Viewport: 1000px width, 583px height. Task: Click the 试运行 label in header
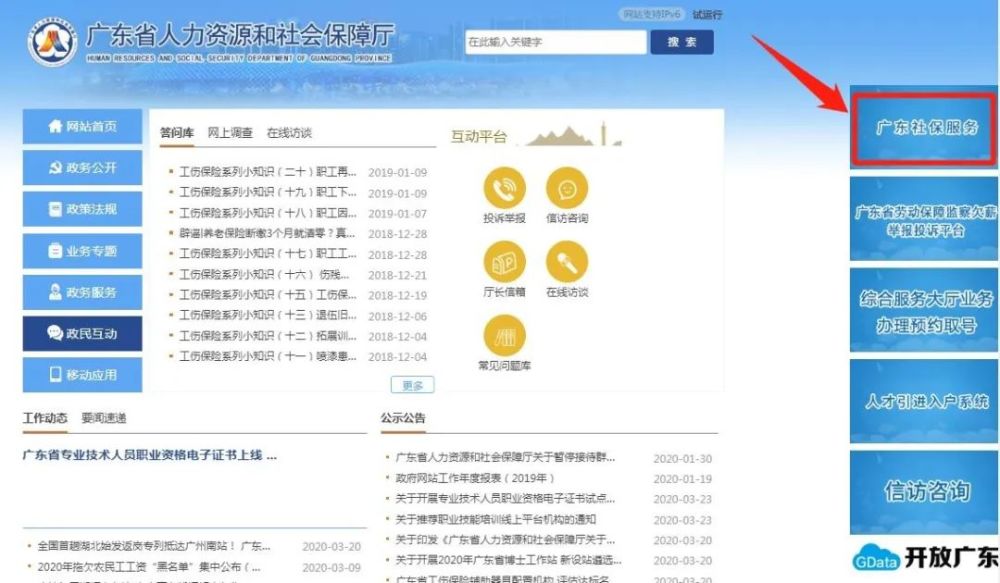[707, 14]
